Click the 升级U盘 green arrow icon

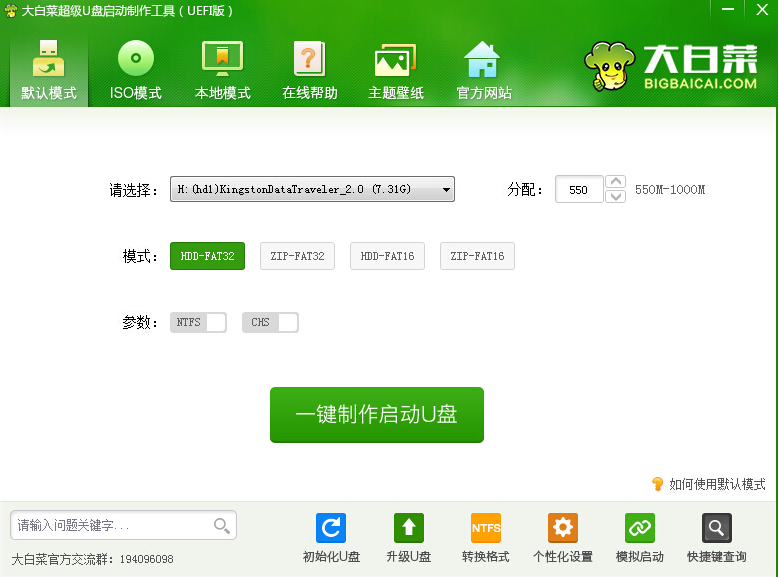[408, 528]
